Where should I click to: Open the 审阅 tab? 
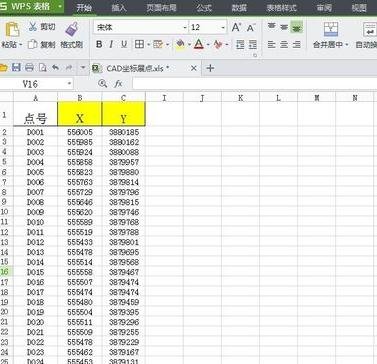(324, 8)
